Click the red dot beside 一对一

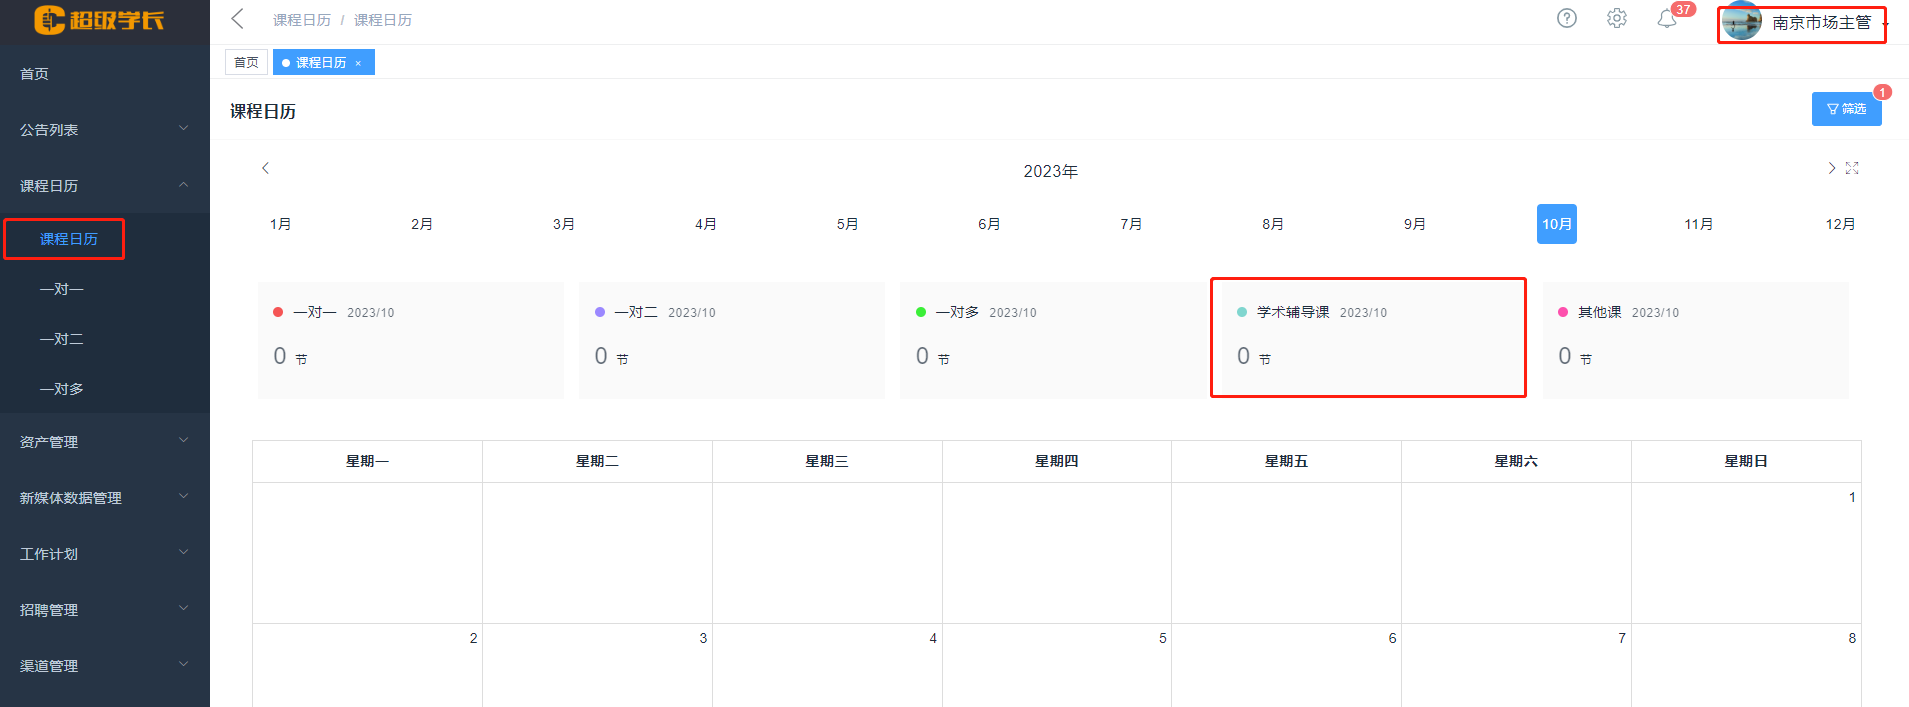[278, 312]
